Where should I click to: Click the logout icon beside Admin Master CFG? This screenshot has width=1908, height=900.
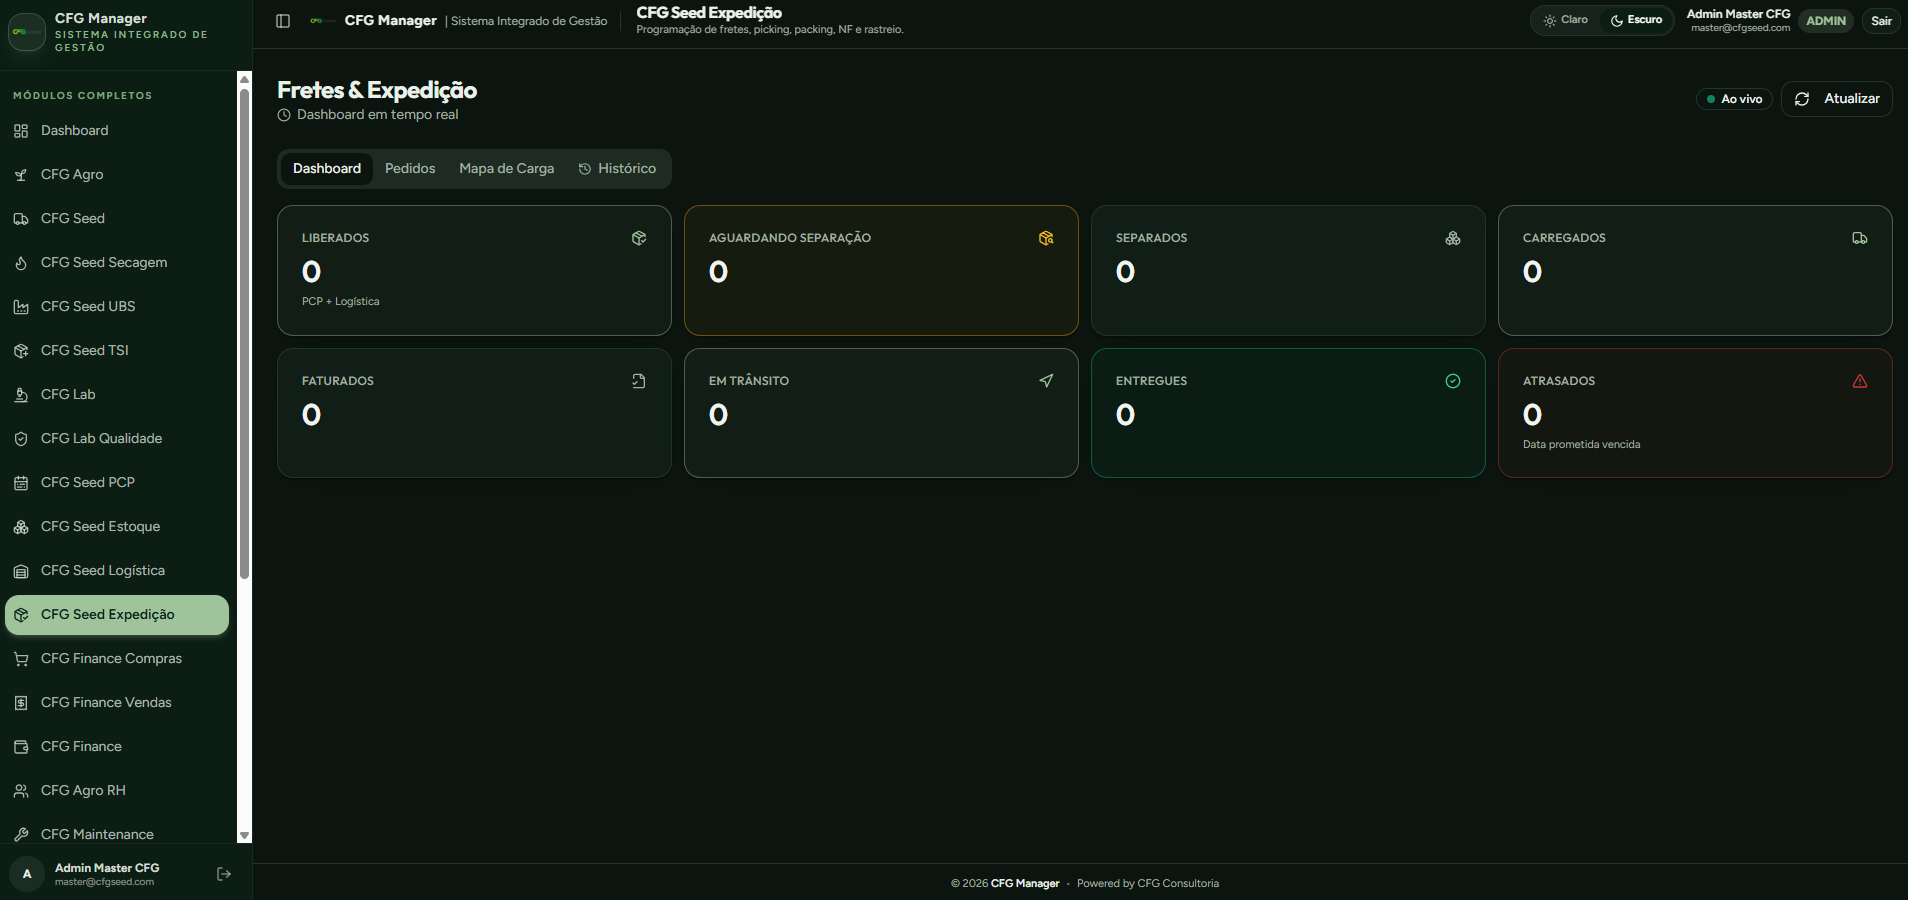point(224,874)
